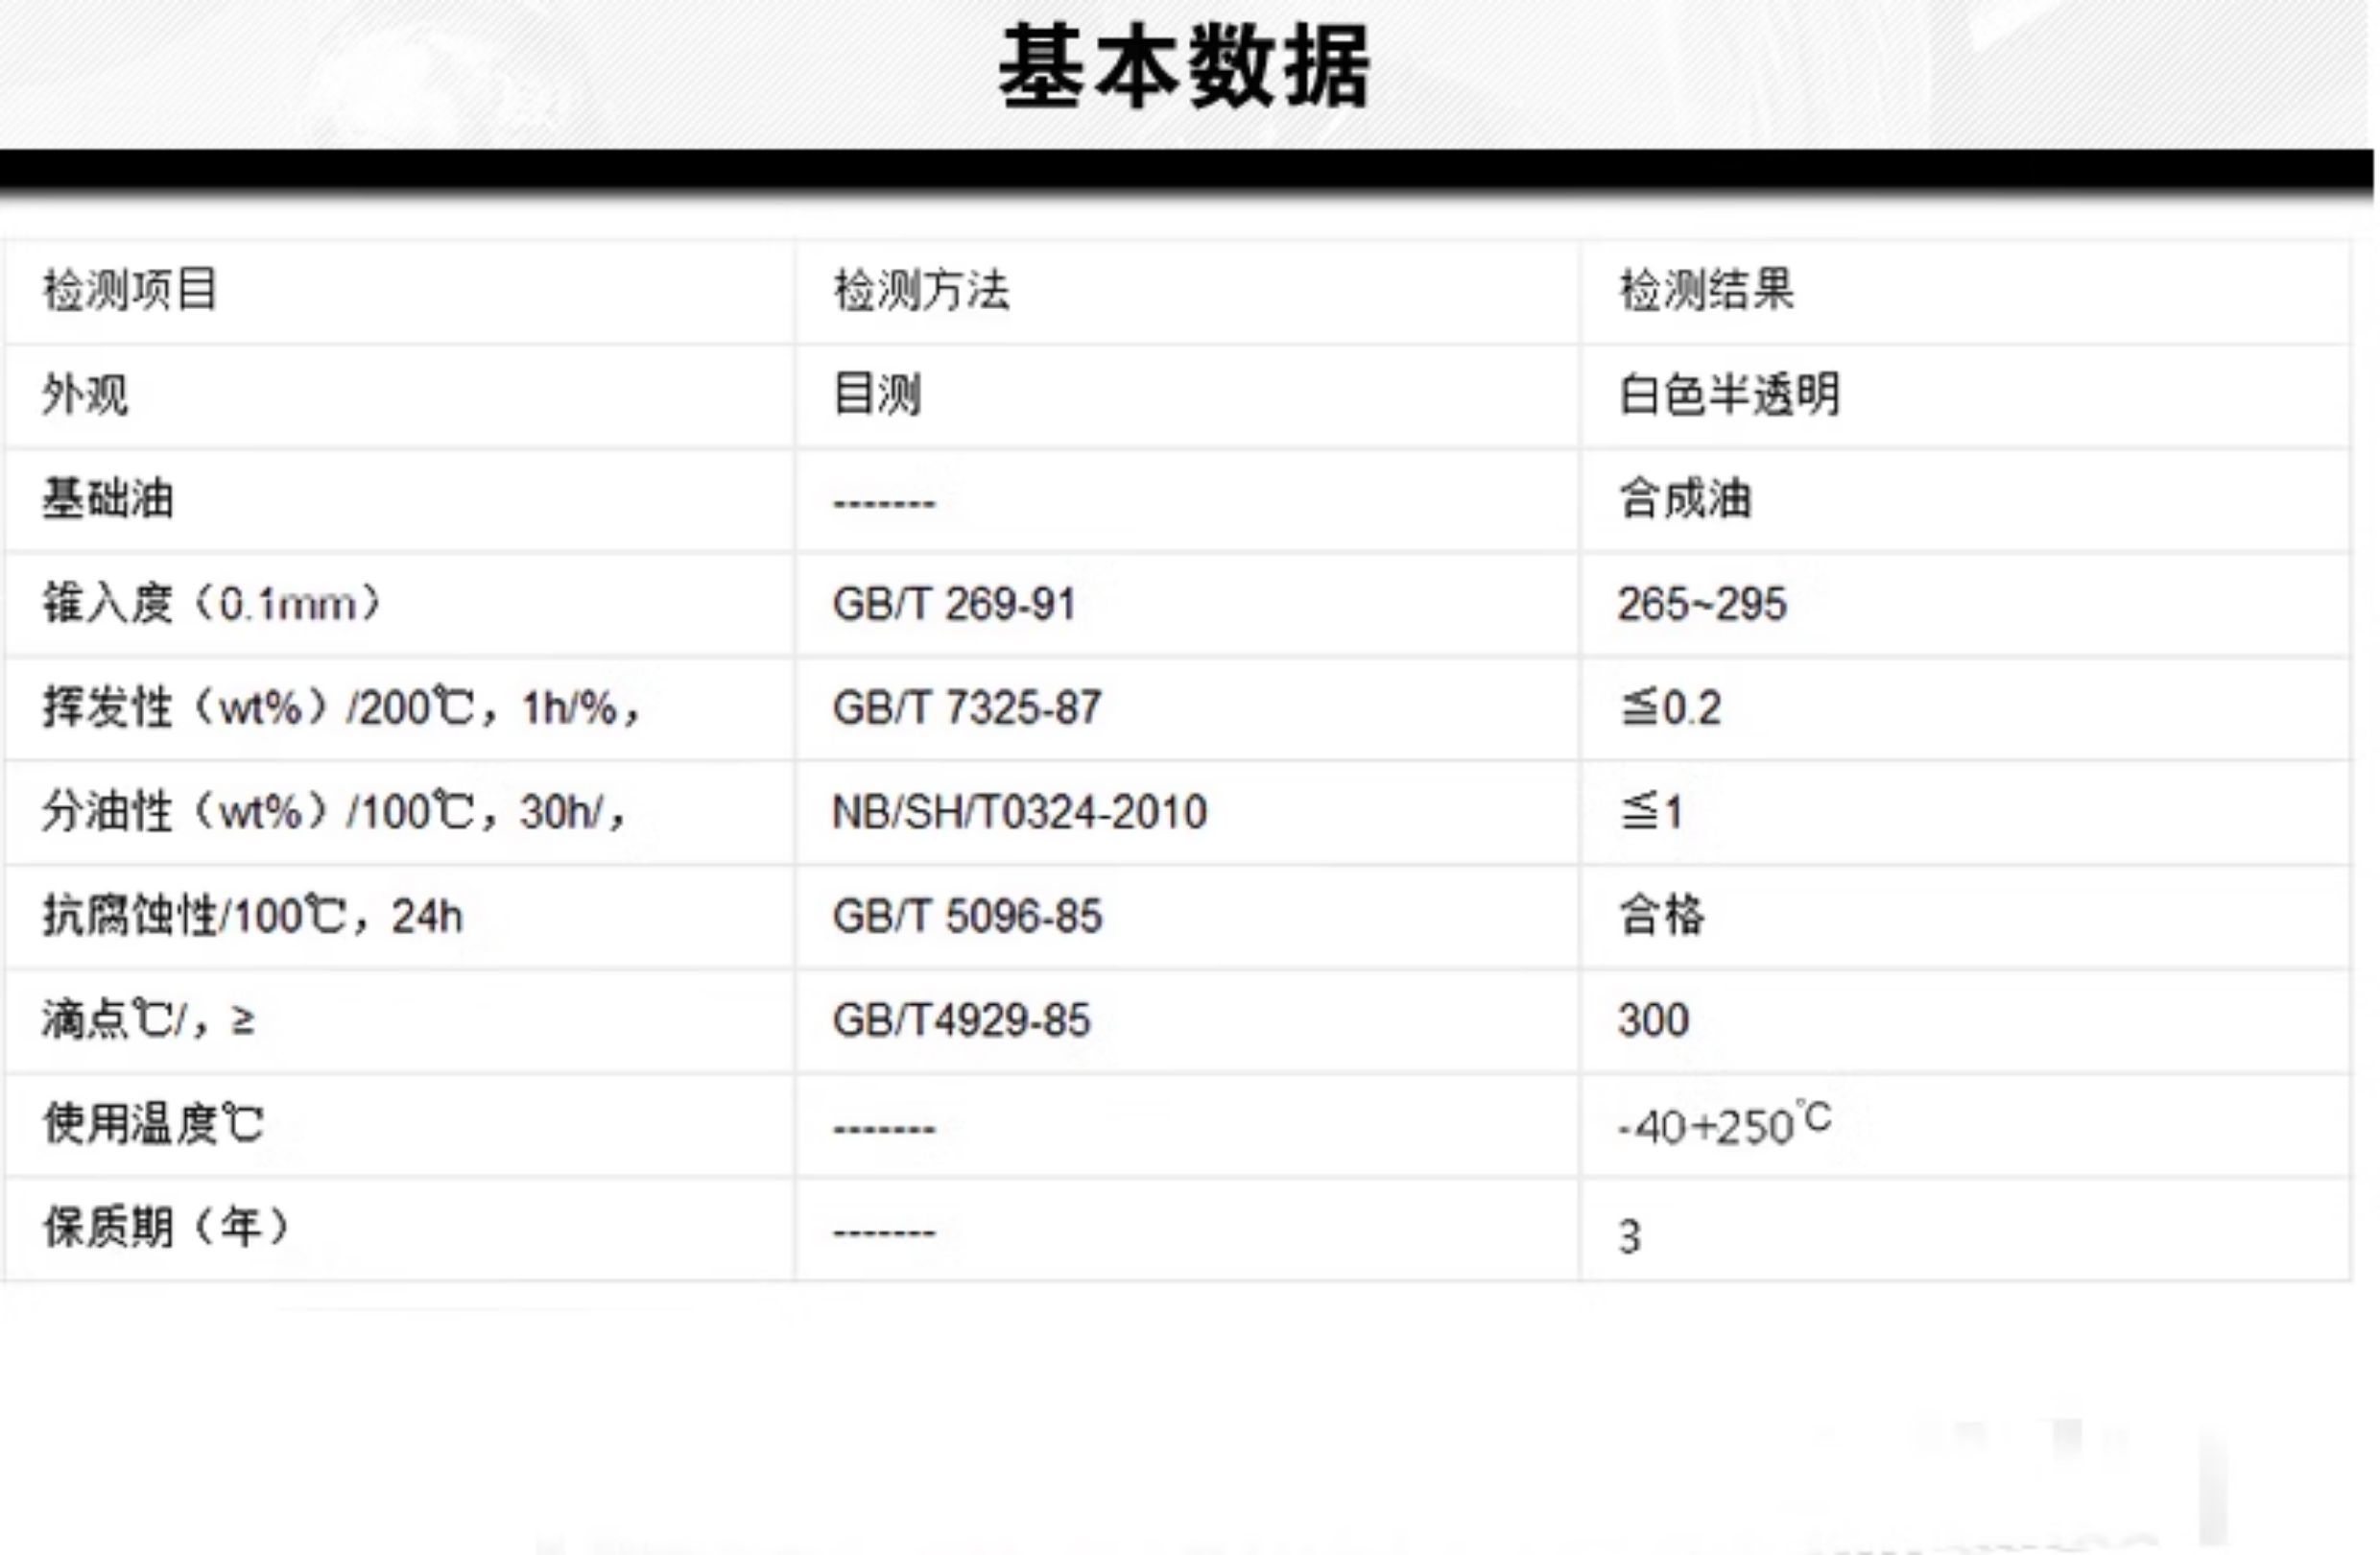Click the 使用温度℃ row label
2380x1555 pixels.
(x=152, y=1124)
